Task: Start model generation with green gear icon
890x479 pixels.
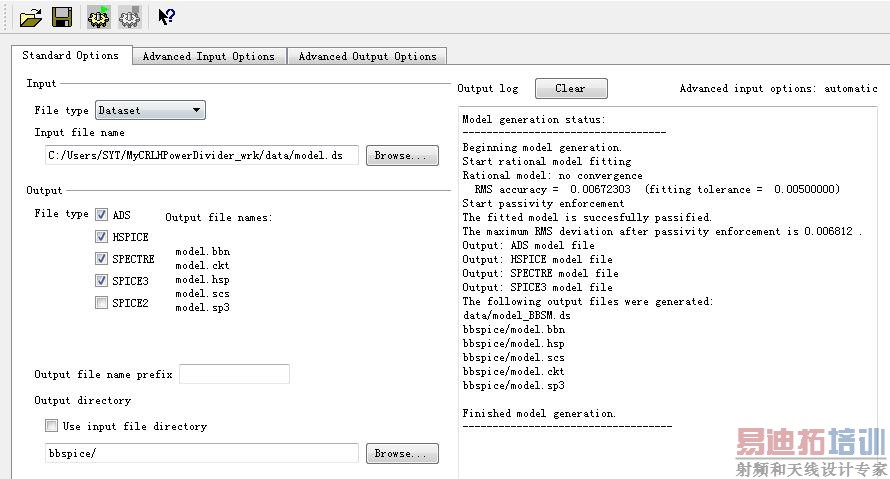Action: [99, 17]
